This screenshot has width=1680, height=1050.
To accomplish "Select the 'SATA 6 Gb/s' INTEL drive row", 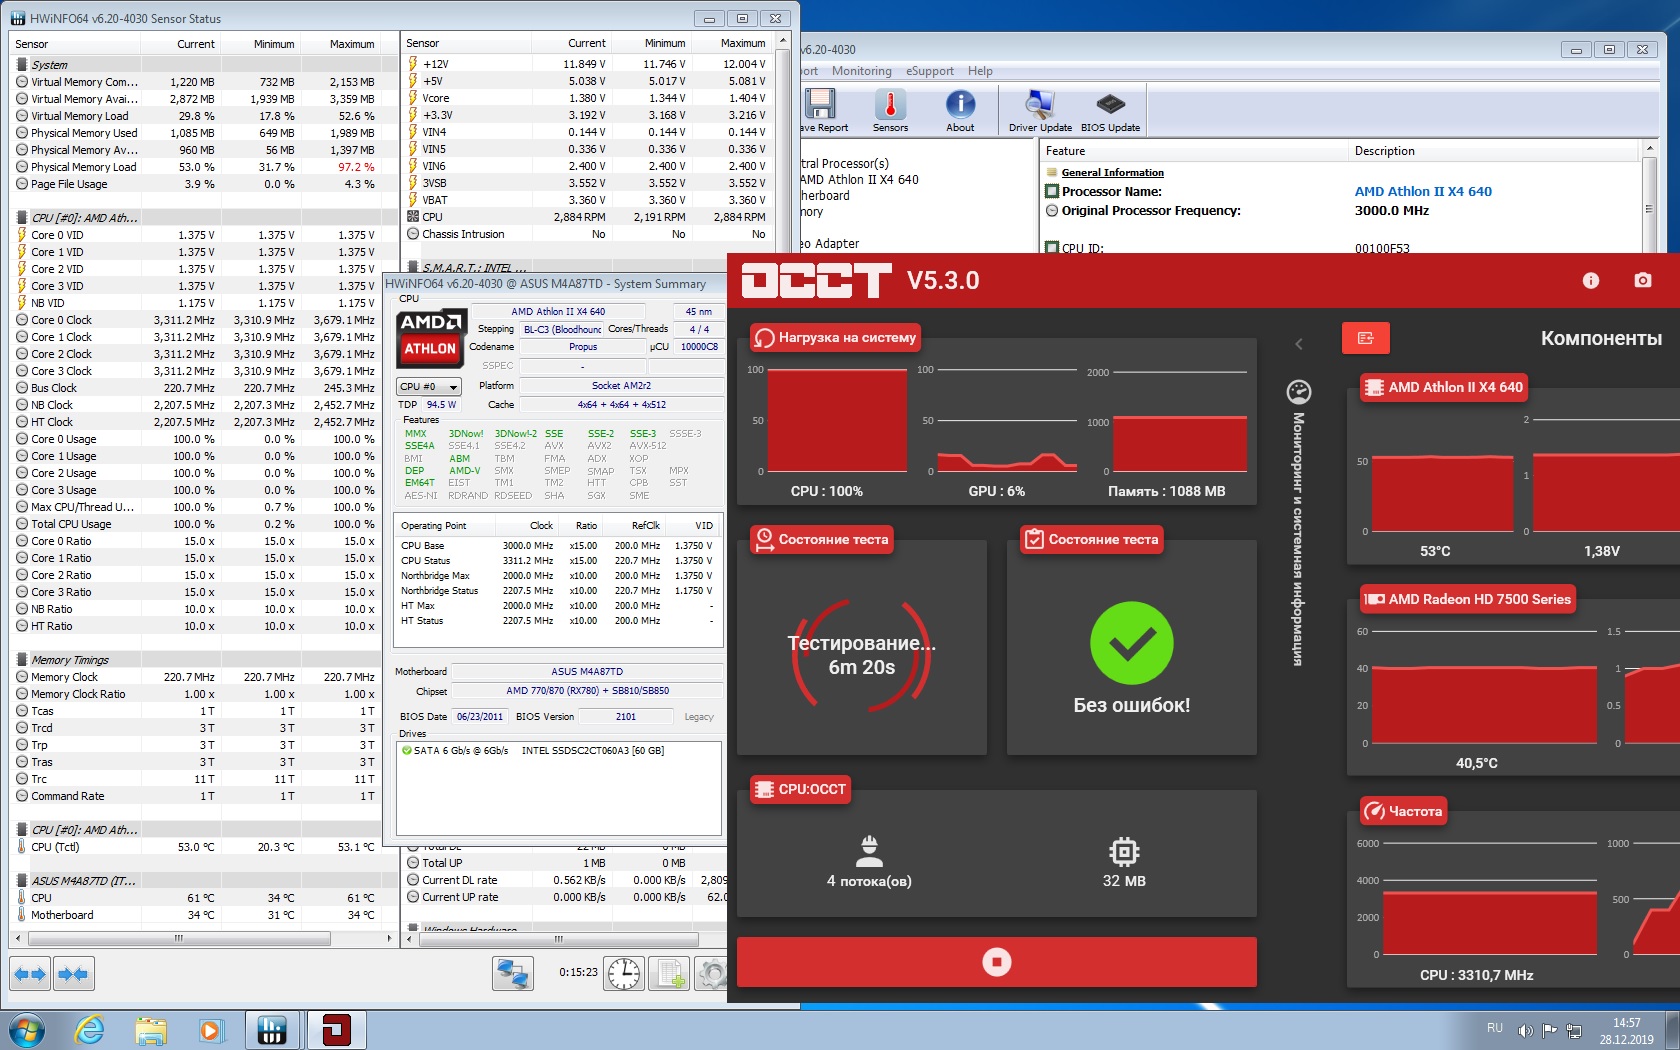I will pos(558,751).
